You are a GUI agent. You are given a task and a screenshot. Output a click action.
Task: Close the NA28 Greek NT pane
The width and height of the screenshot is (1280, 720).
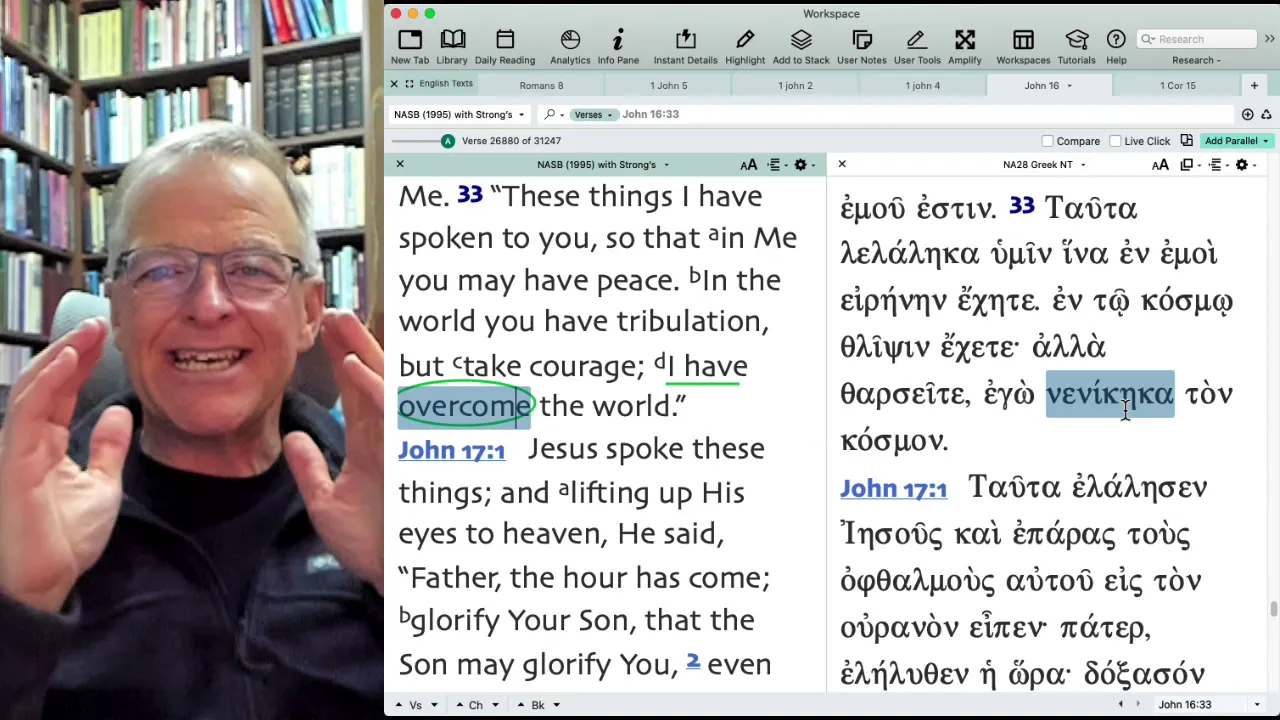pos(842,164)
